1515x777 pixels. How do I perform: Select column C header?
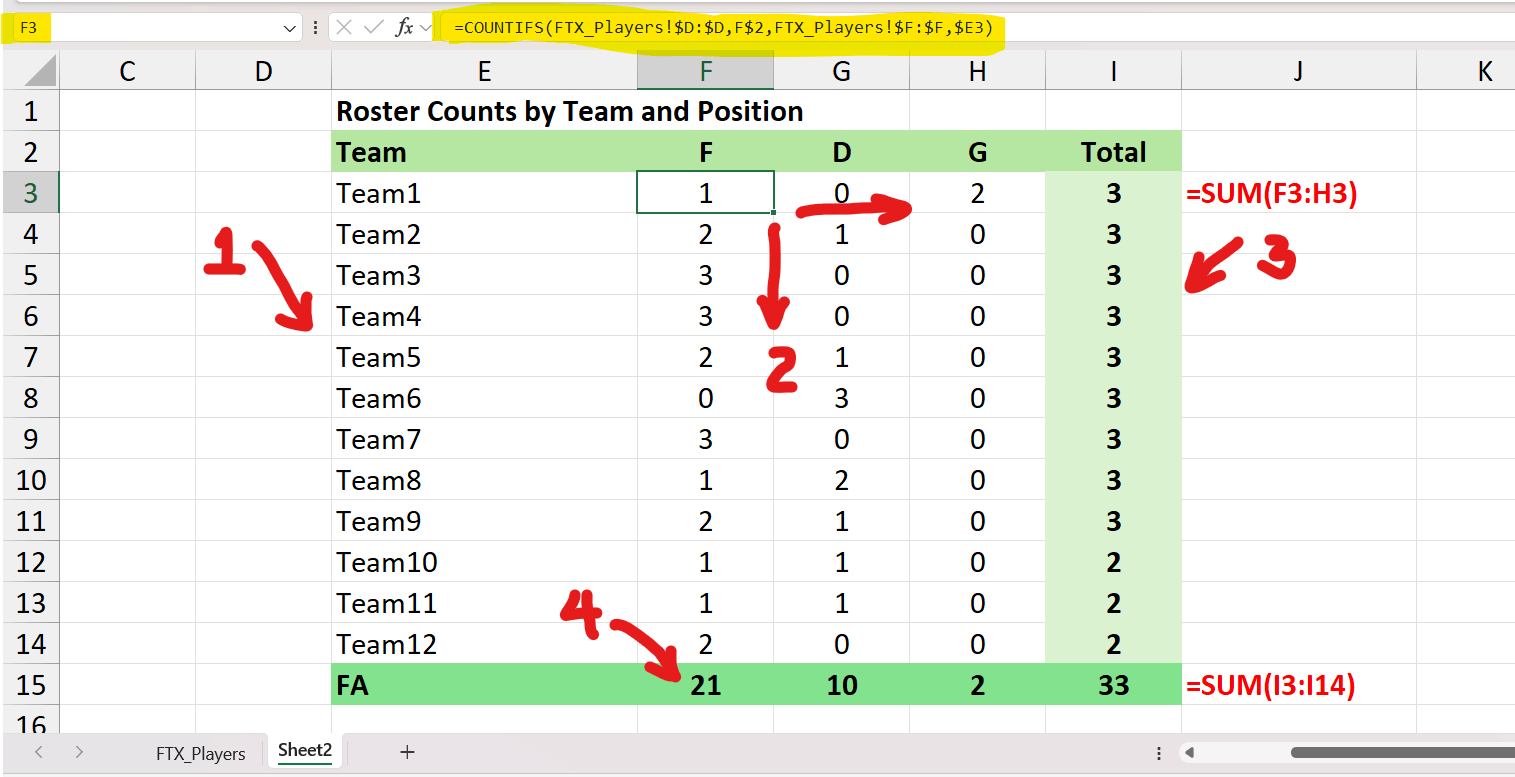pos(127,71)
